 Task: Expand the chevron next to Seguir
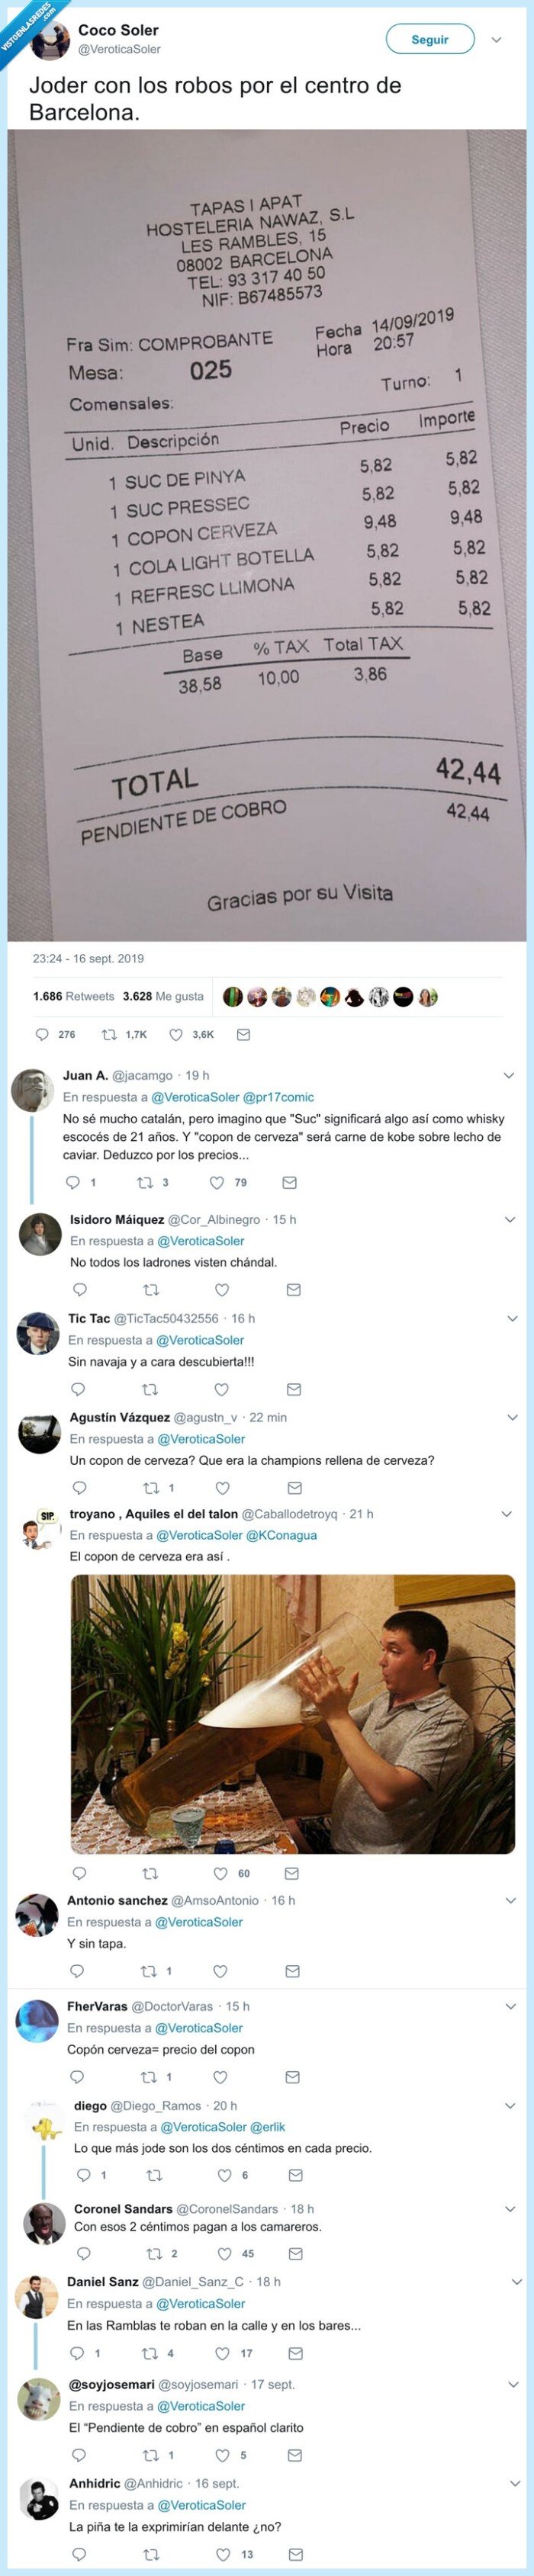(496, 40)
